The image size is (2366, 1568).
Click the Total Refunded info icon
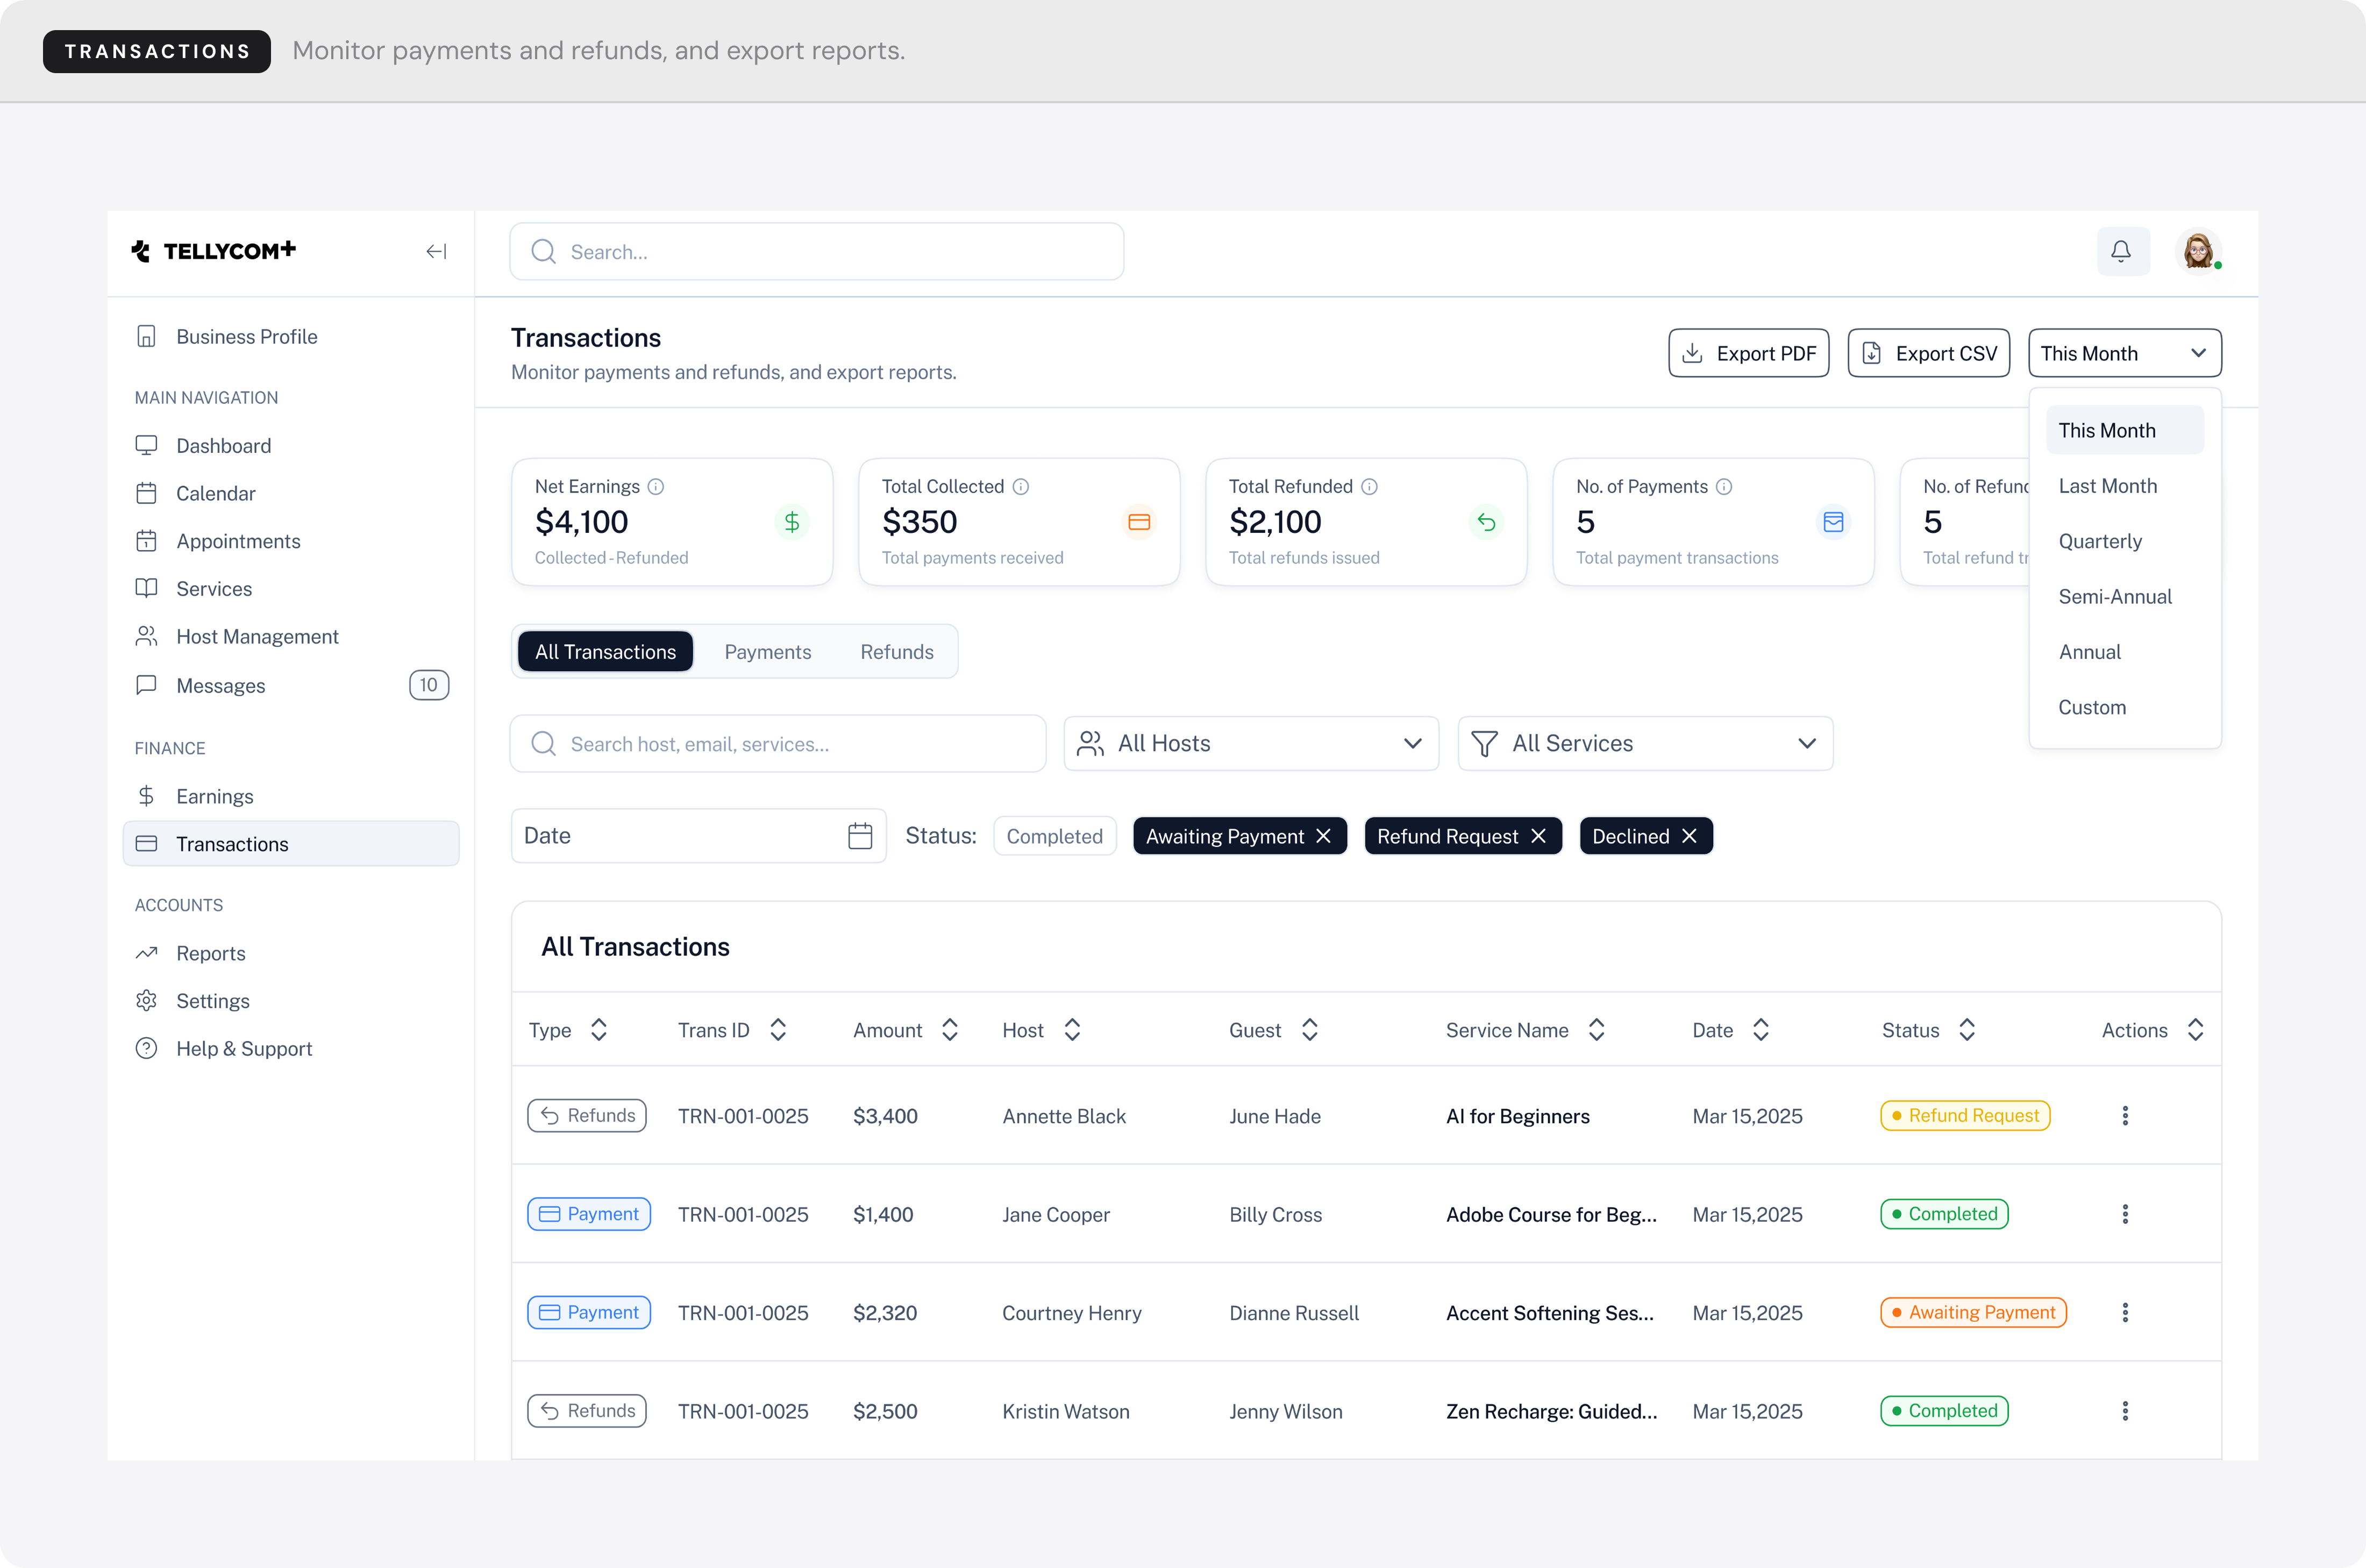[x=1370, y=487]
